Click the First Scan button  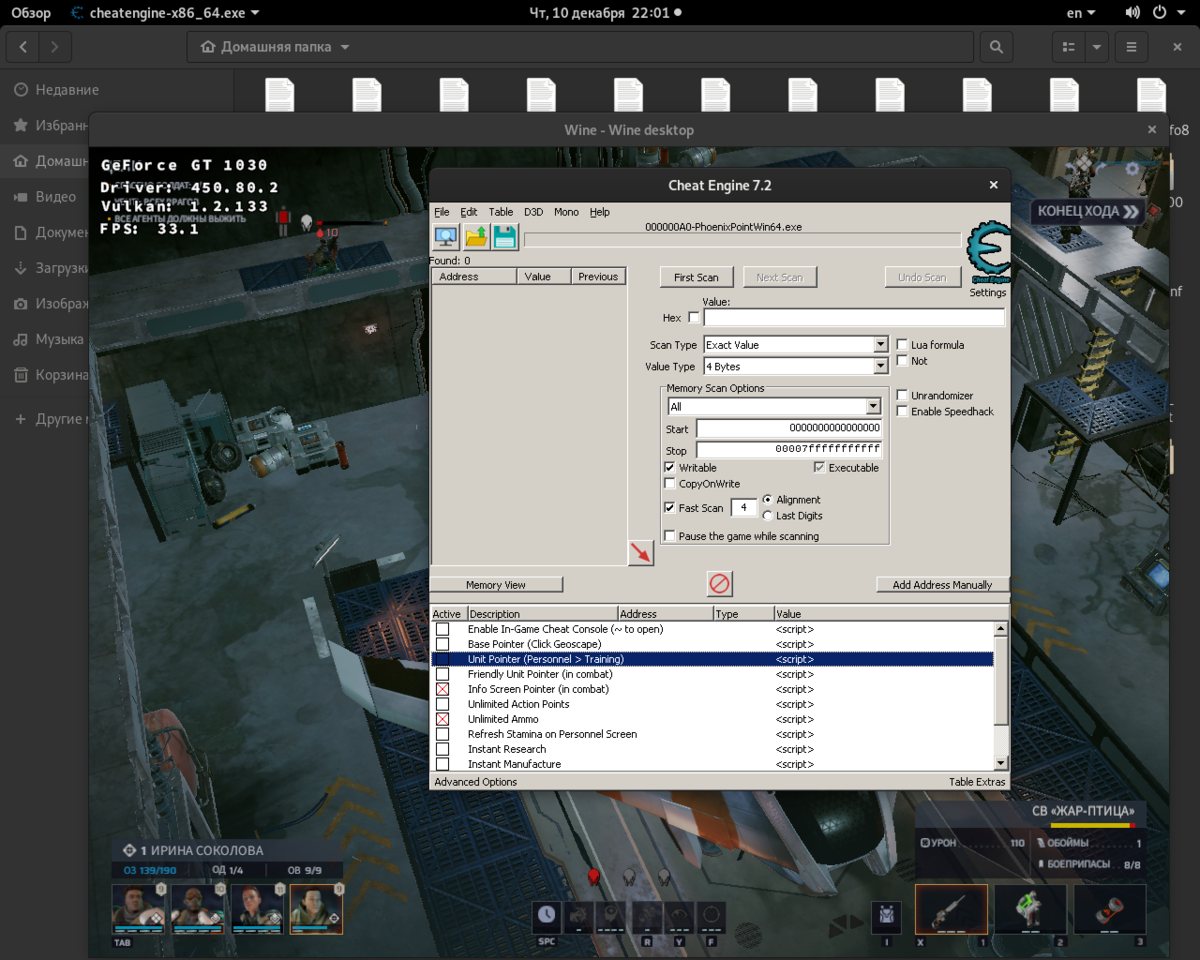(x=696, y=277)
